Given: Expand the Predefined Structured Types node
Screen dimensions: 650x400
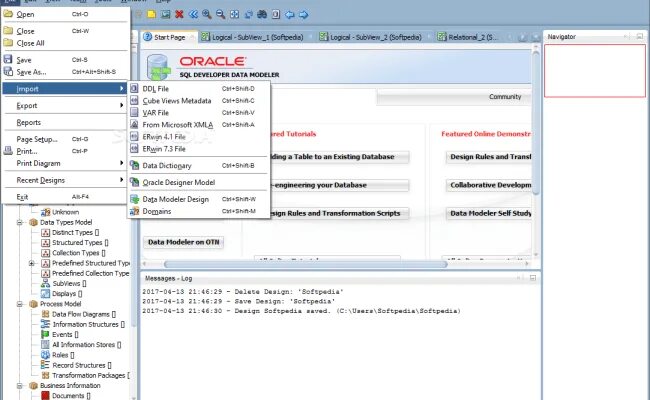Looking at the screenshot, I should coord(32,263).
